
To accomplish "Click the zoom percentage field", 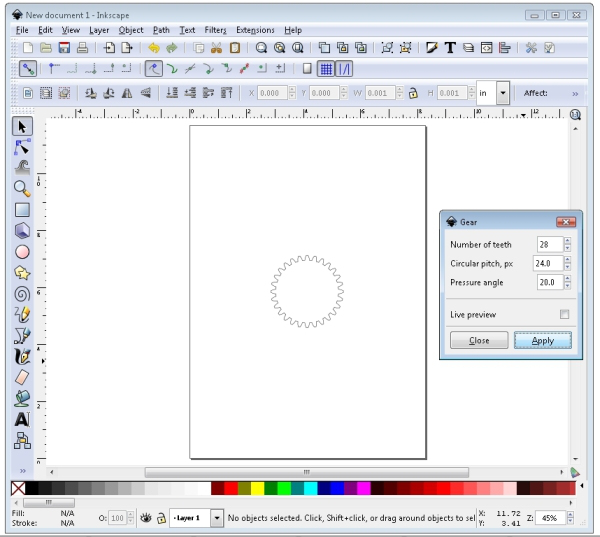I will (550, 518).
